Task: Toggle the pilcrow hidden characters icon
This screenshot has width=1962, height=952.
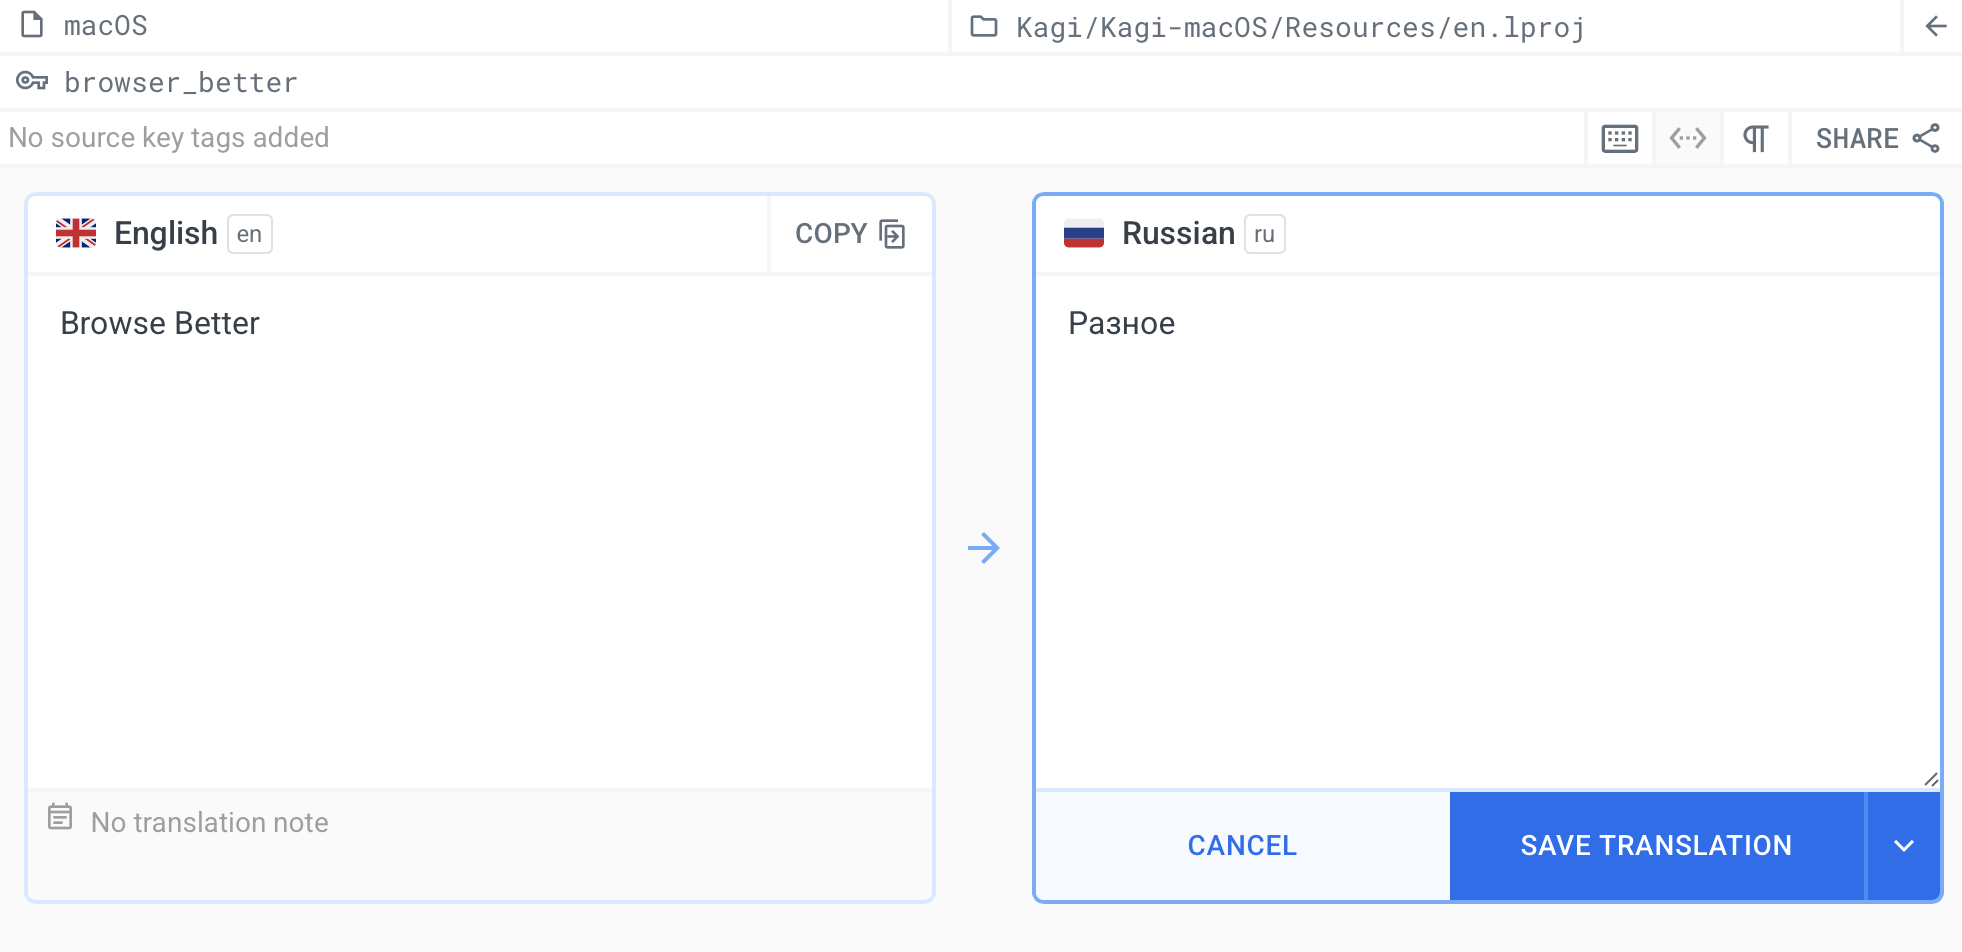Action: [1755, 138]
